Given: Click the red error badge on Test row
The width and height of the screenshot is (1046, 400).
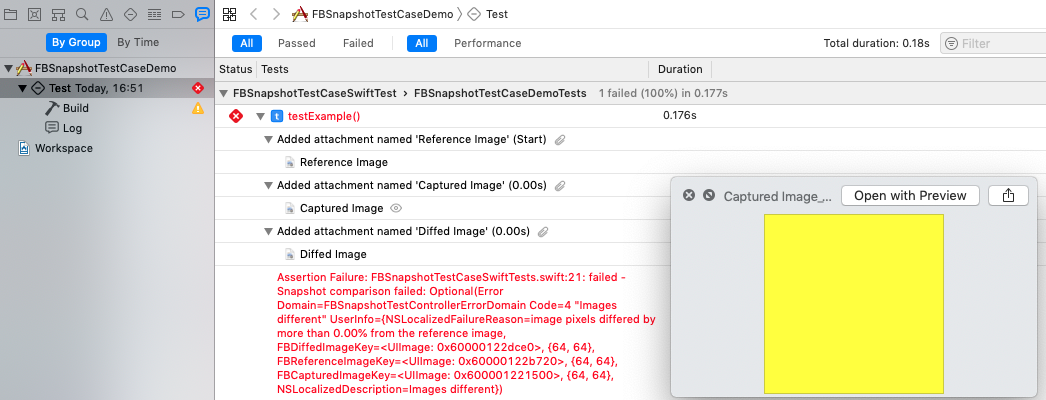Looking at the screenshot, I should [197, 88].
